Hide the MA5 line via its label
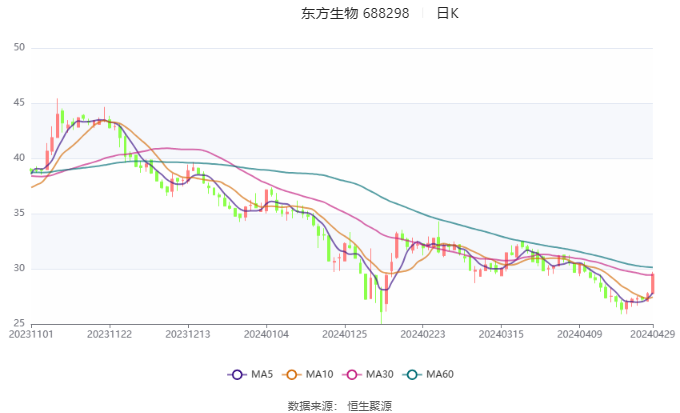The image size is (680, 413). (x=262, y=374)
